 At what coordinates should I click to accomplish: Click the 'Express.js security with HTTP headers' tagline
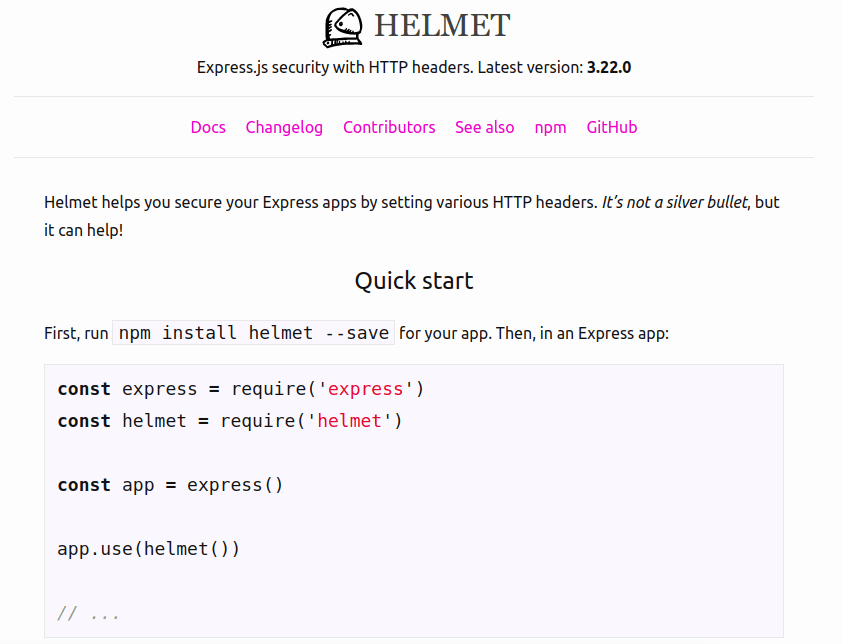(x=335, y=68)
